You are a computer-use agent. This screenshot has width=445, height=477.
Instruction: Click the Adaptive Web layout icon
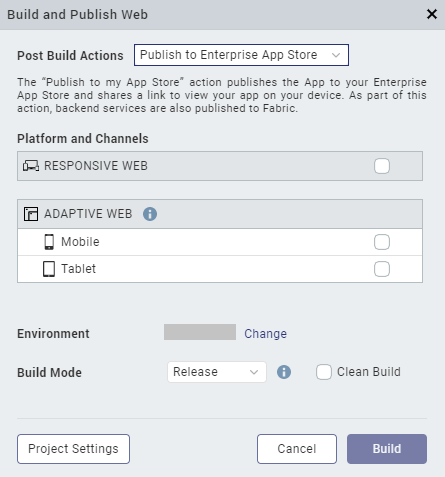[x=31, y=214]
